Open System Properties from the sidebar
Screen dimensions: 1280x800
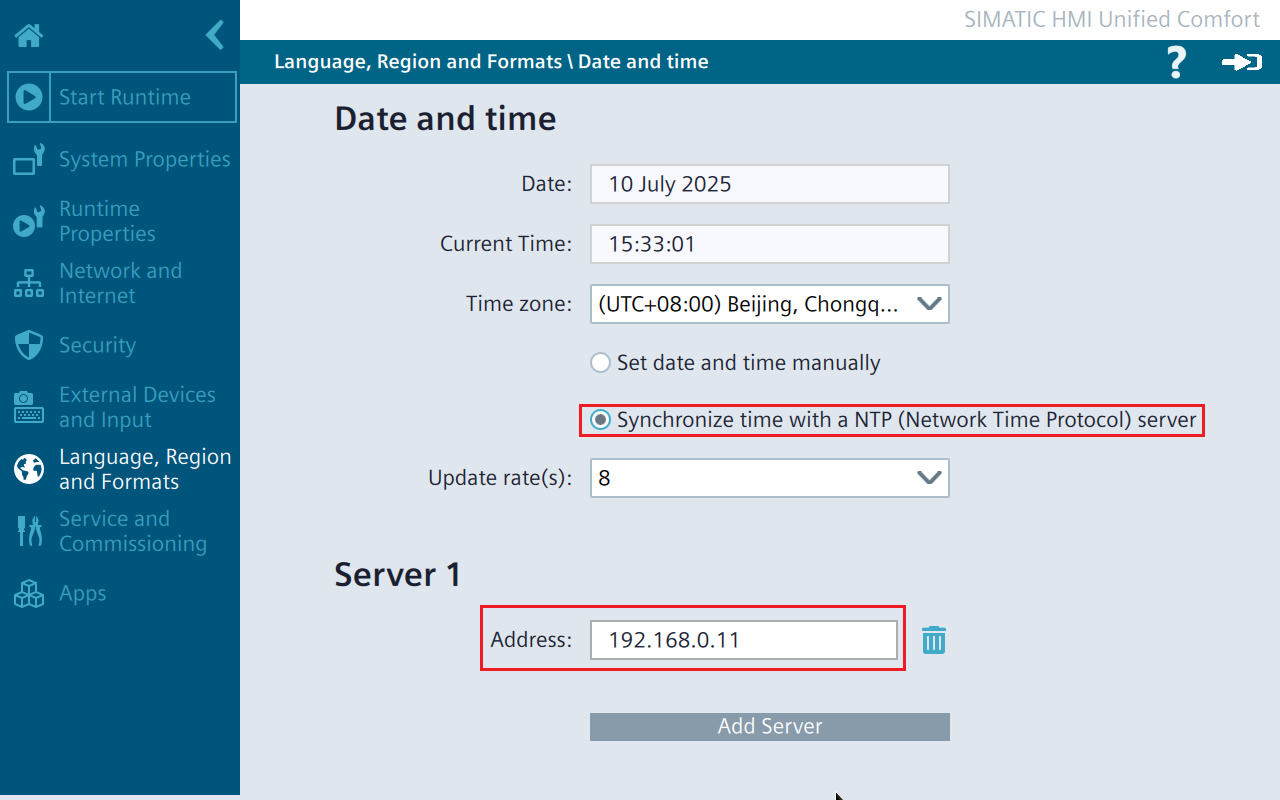(144, 159)
